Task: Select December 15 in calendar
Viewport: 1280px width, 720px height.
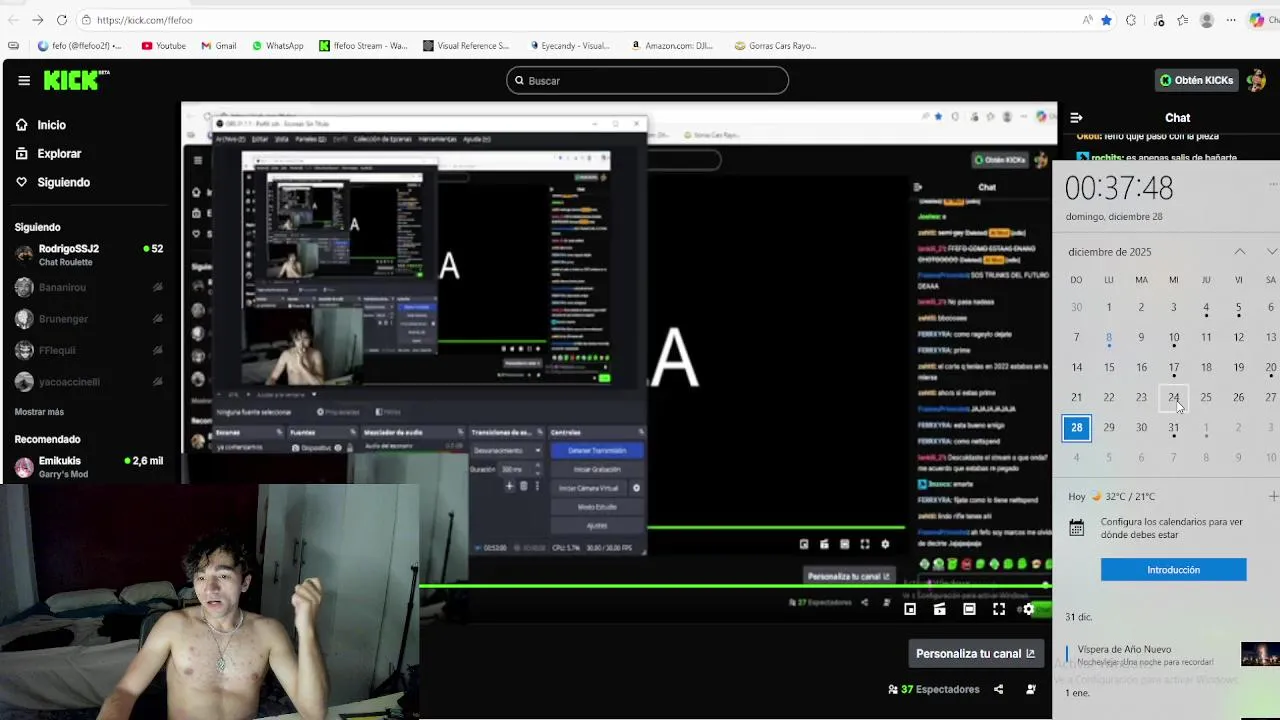Action: pos(1109,368)
